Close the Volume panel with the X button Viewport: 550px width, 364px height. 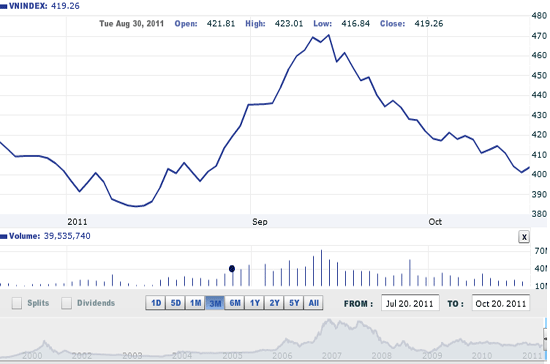[524, 237]
